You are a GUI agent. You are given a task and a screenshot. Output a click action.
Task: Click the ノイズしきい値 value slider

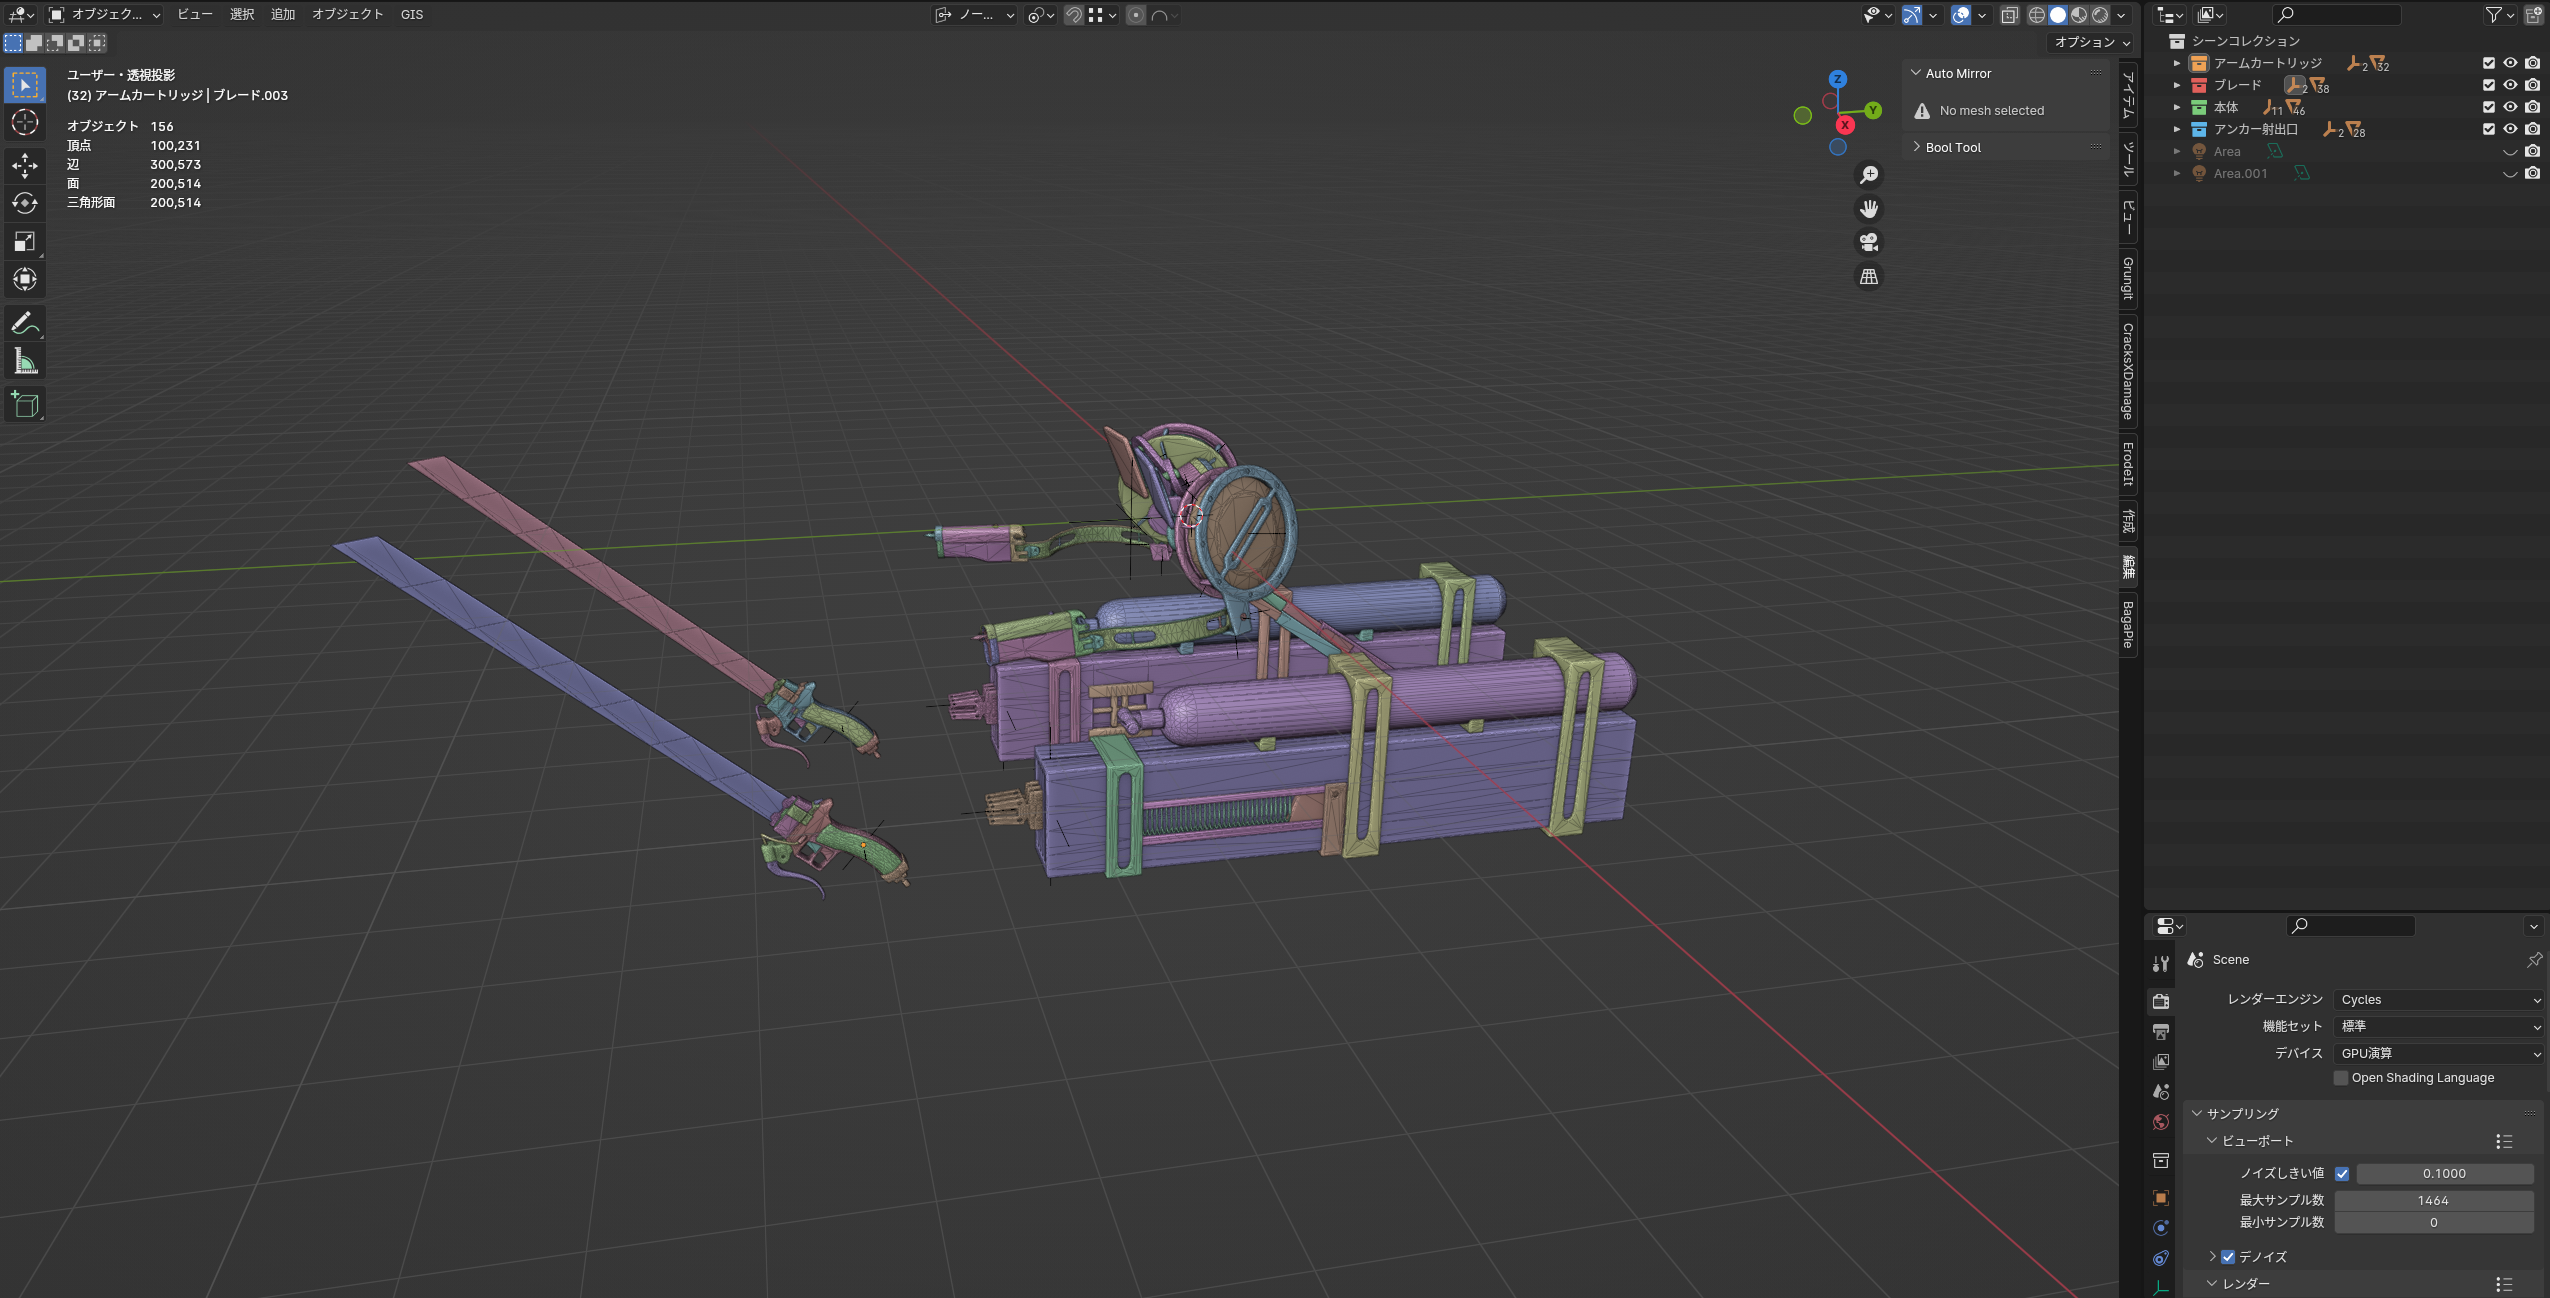2444,1174
